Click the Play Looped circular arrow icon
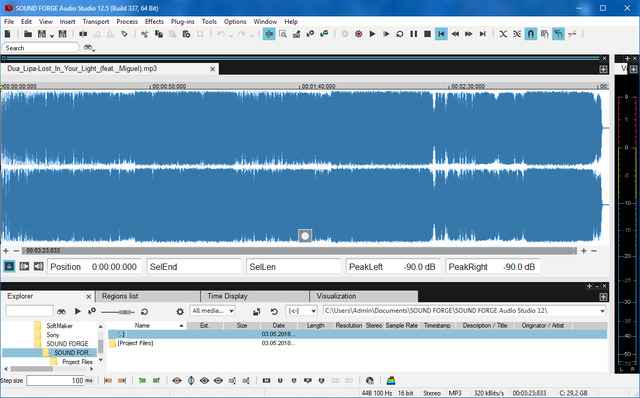This screenshot has width=640, height=398. pos(400,34)
